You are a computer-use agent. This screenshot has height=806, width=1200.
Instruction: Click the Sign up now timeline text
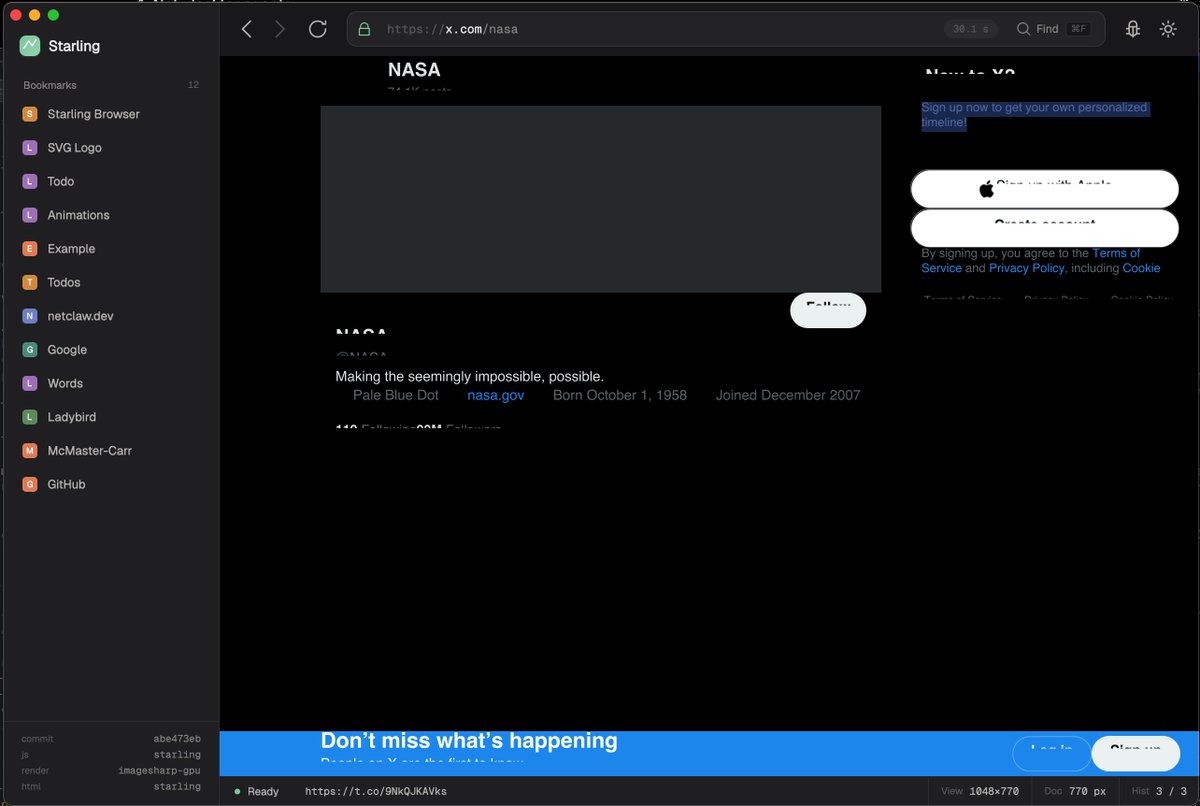pos(1034,115)
